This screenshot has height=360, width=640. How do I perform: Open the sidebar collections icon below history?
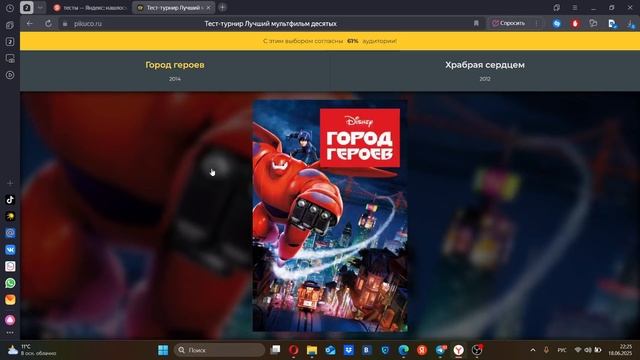coord(10,25)
